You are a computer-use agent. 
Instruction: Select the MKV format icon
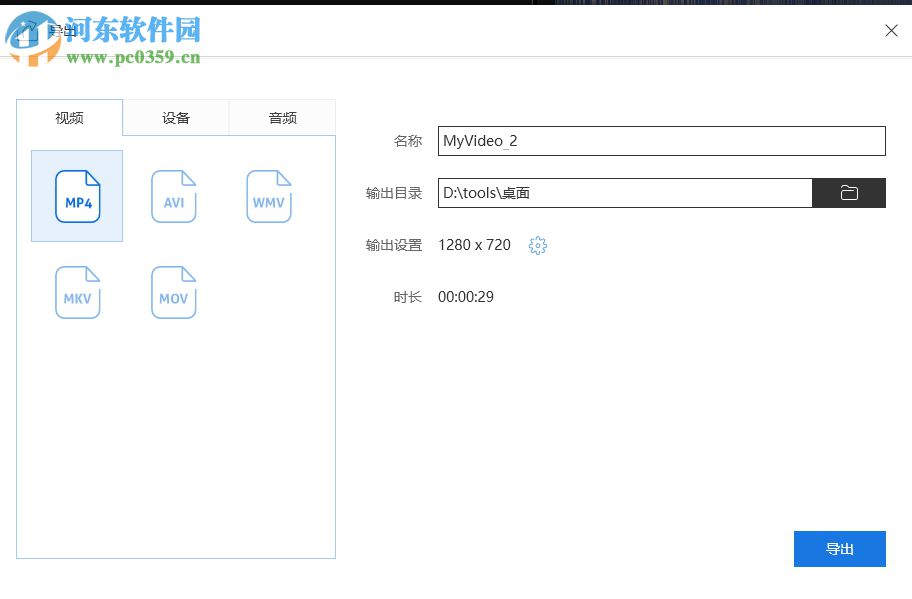click(x=77, y=292)
